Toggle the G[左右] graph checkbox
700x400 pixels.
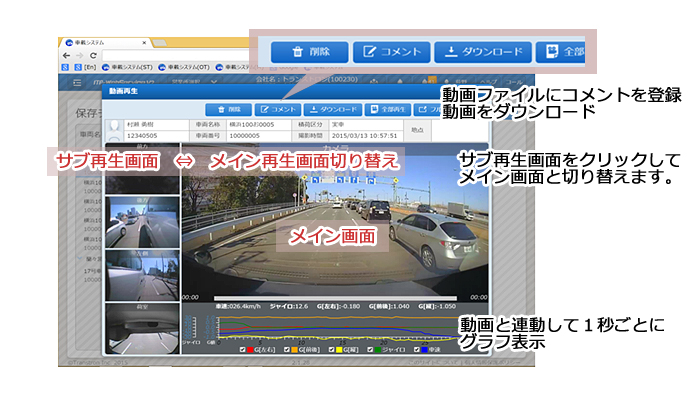[x=242, y=350]
